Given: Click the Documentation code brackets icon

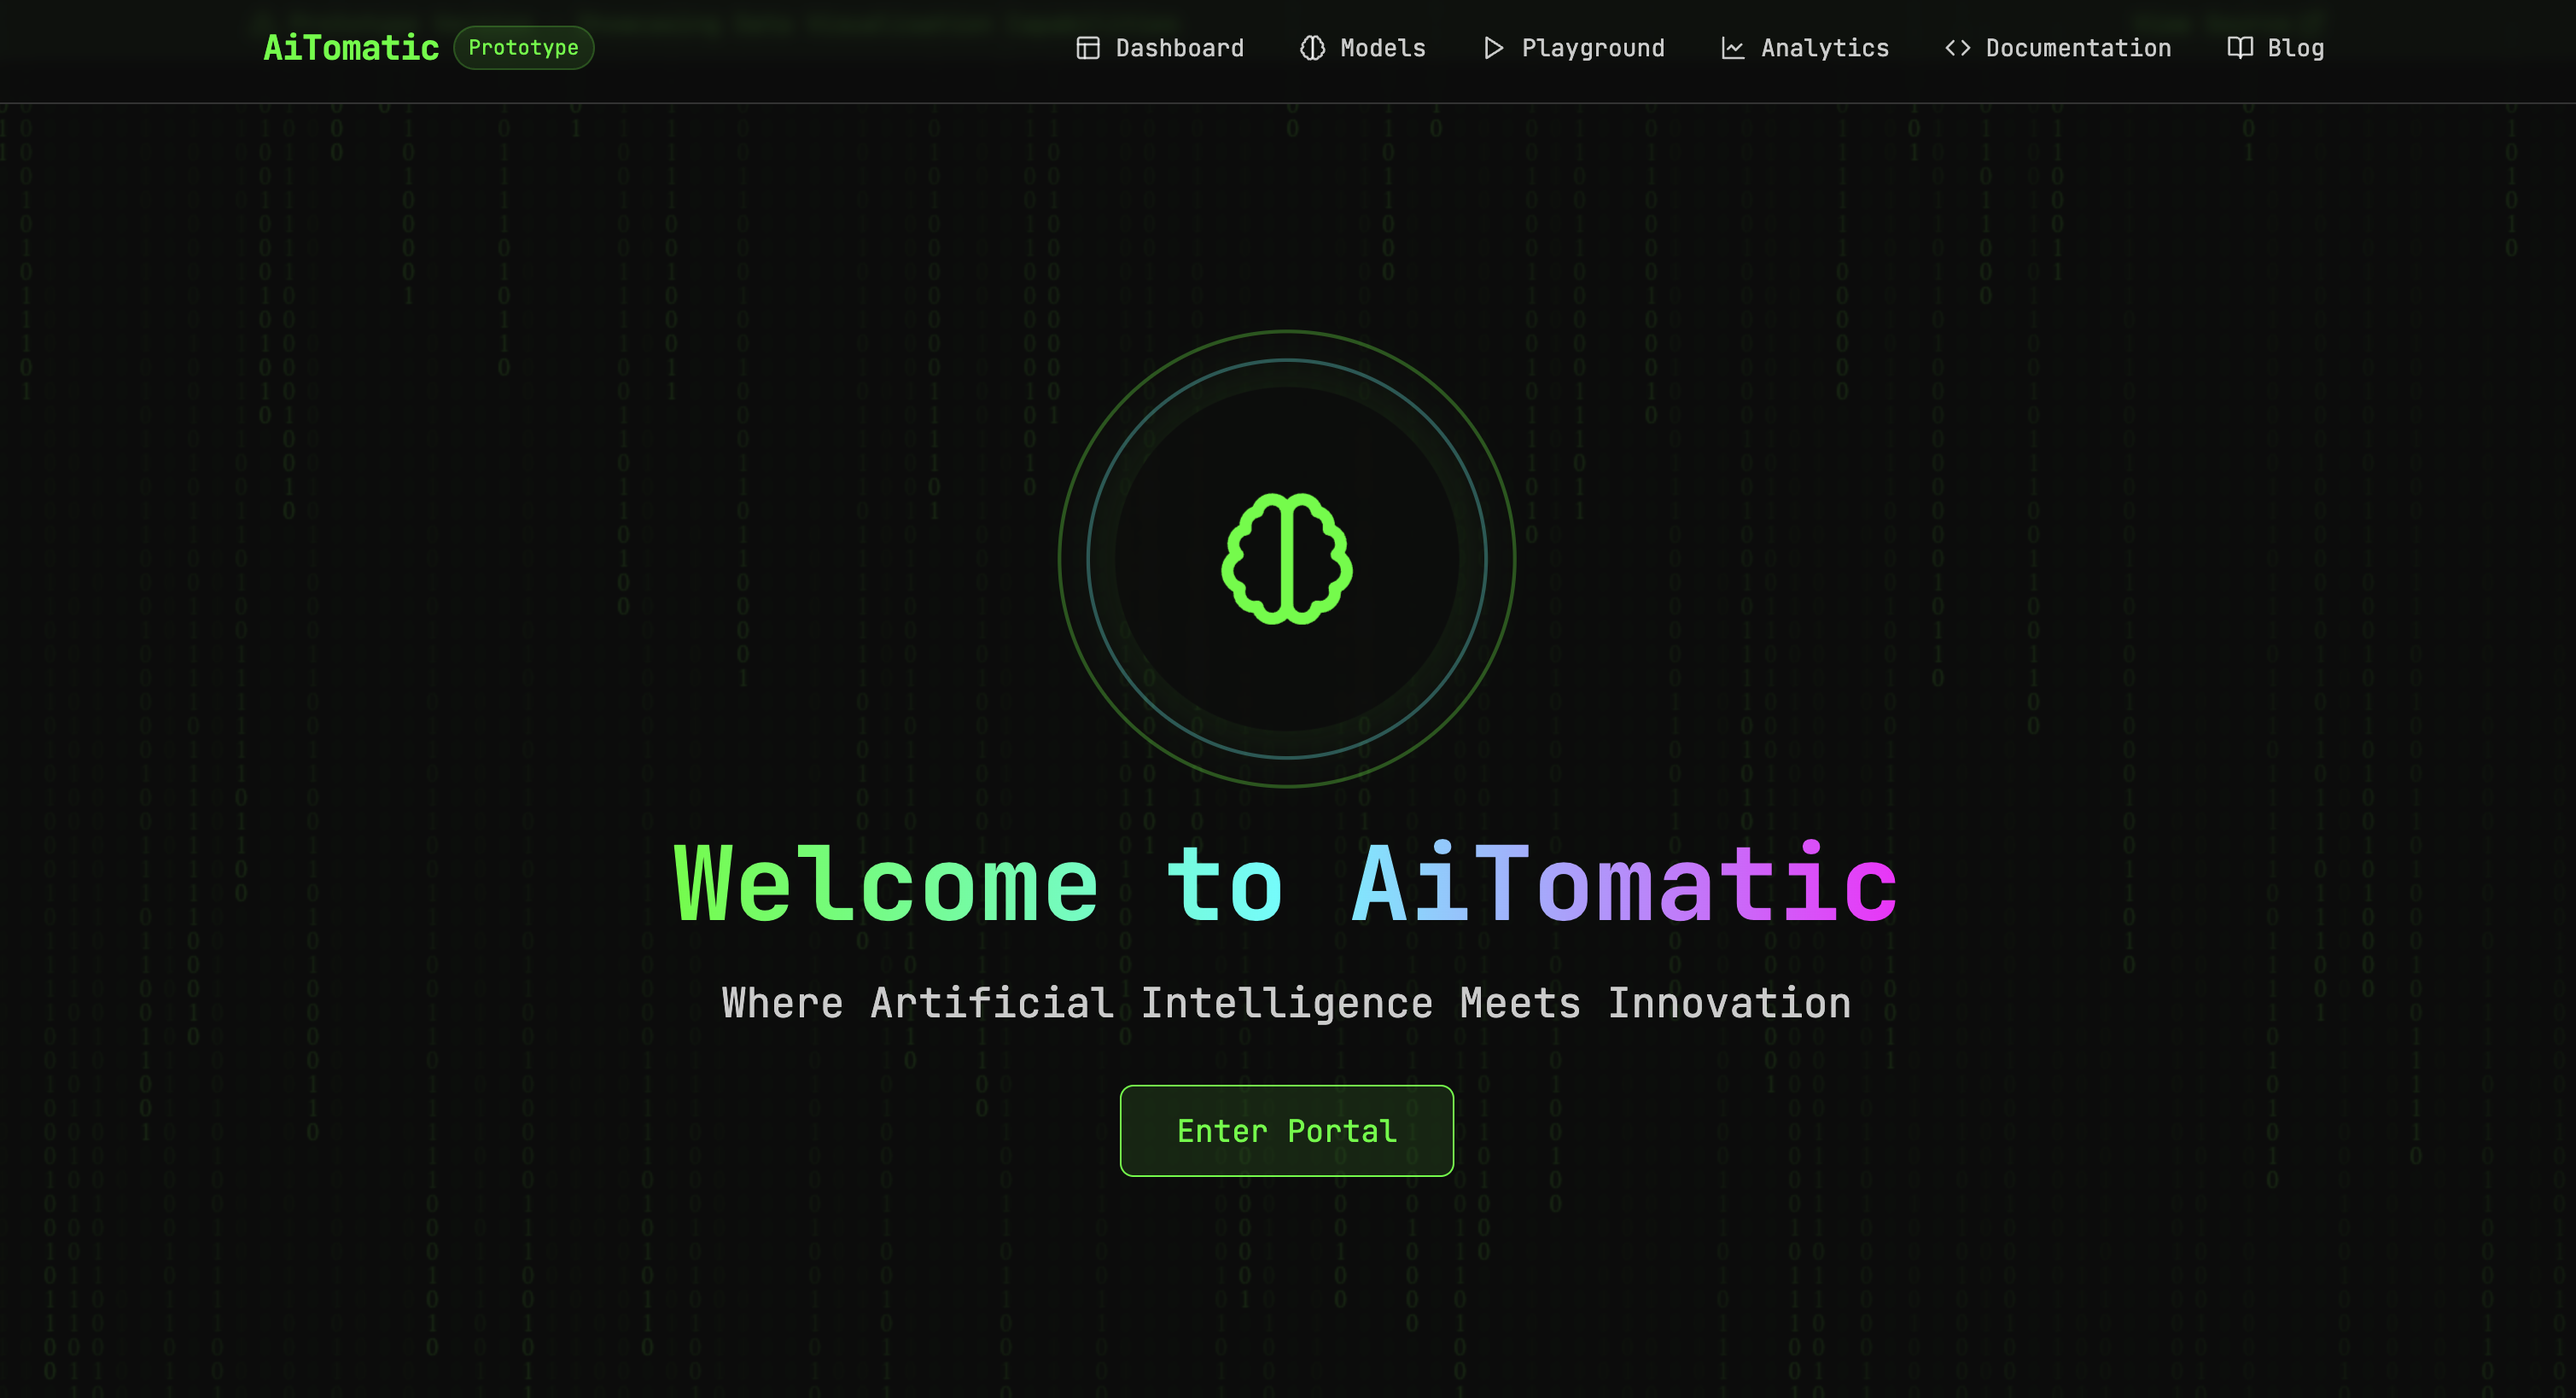Looking at the screenshot, I should (x=1957, y=48).
